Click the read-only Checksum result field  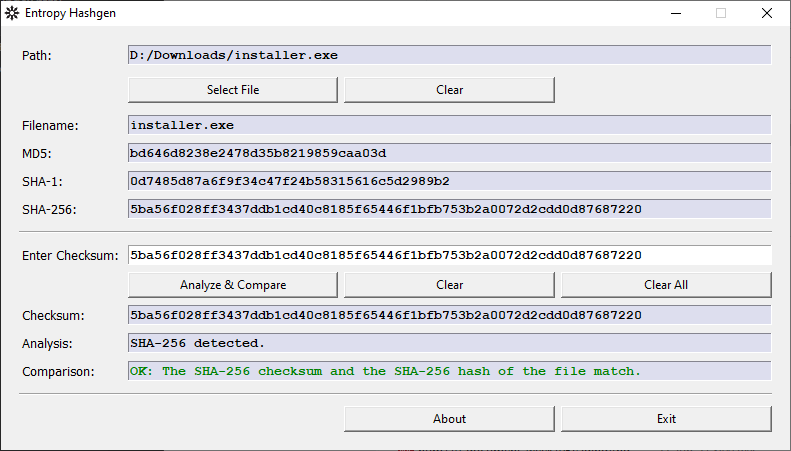click(x=449, y=315)
